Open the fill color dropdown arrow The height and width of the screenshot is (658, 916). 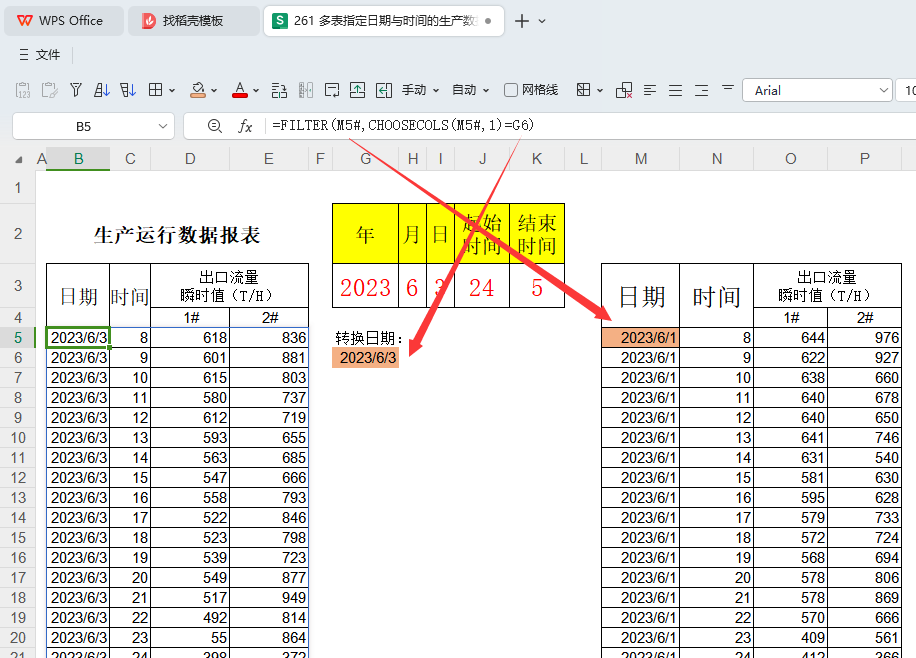214,91
